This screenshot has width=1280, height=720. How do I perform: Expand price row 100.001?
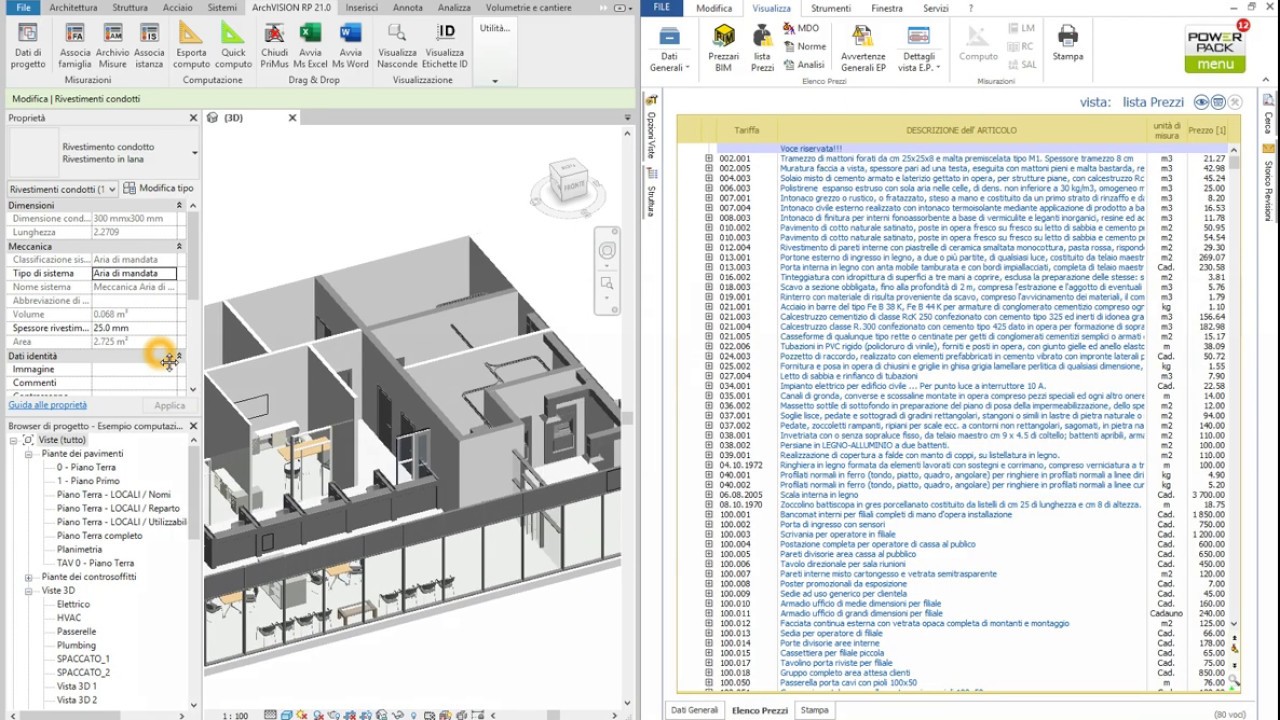(x=709, y=515)
